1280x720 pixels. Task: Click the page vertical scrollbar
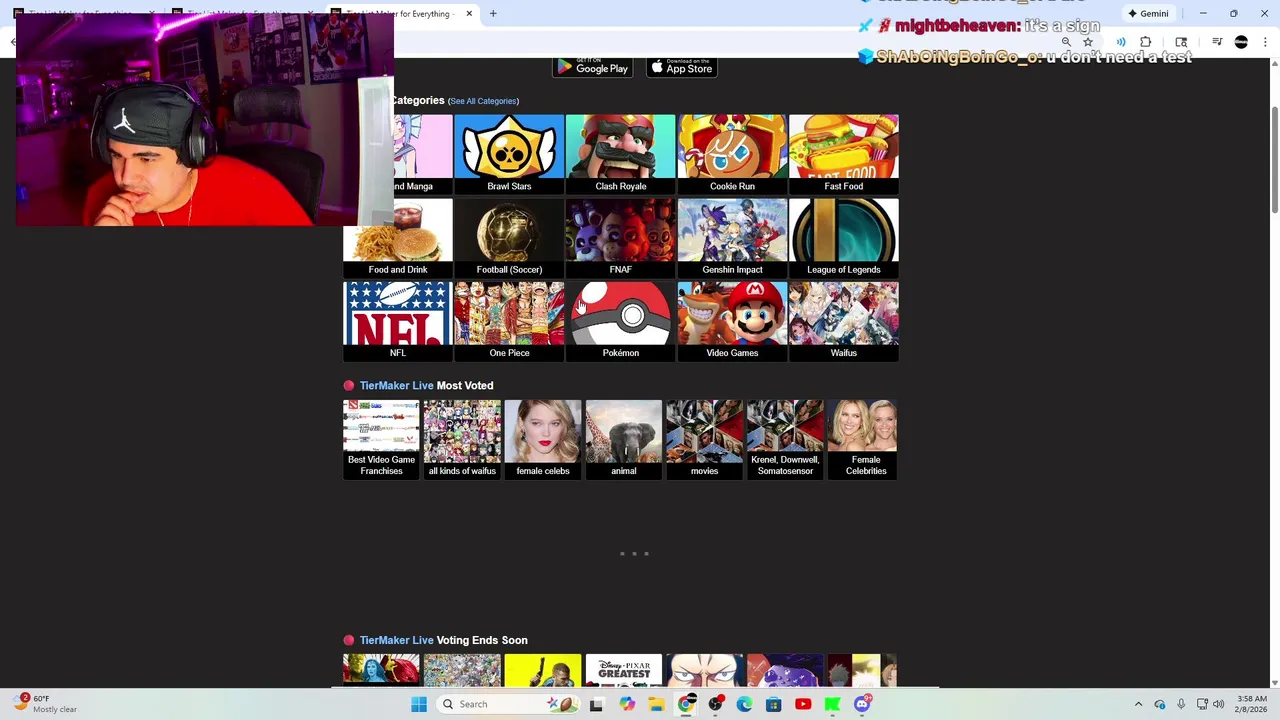(1275, 159)
